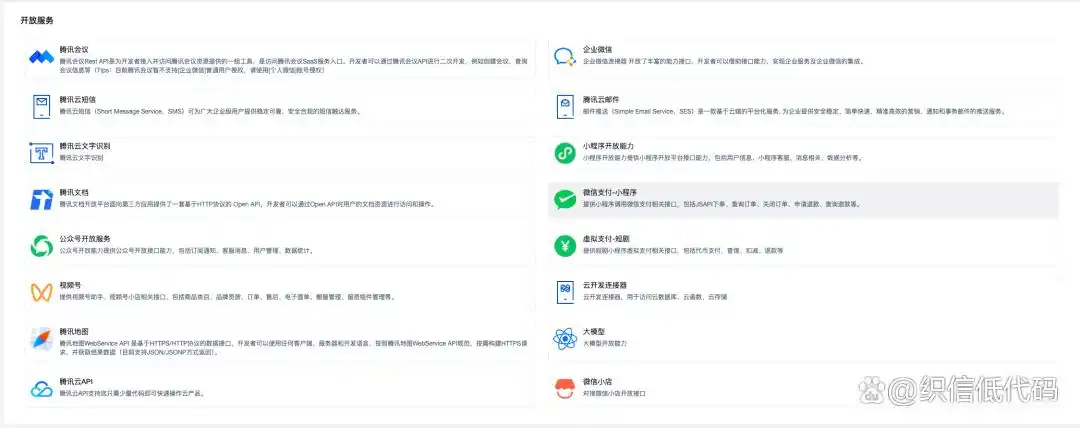Image resolution: width=1080 pixels, height=428 pixels.
Task: Click the Short Message Service SMS description
Action: tap(210, 111)
